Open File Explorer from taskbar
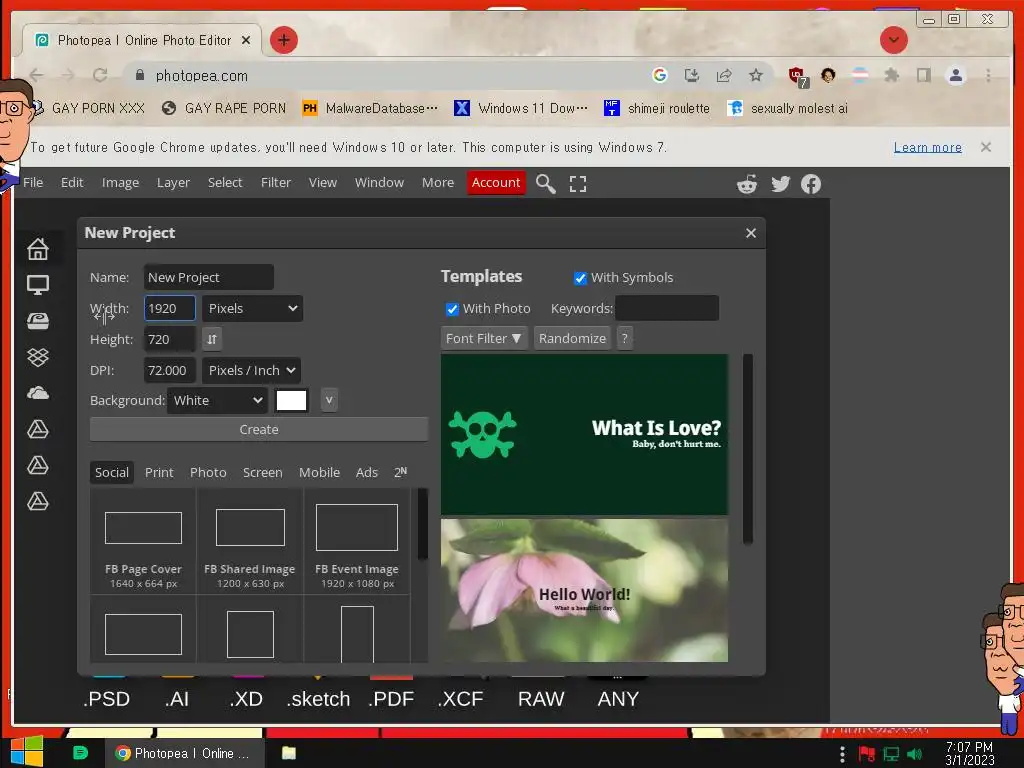Viewport: 1024px width, 768px height. point(289,753)
